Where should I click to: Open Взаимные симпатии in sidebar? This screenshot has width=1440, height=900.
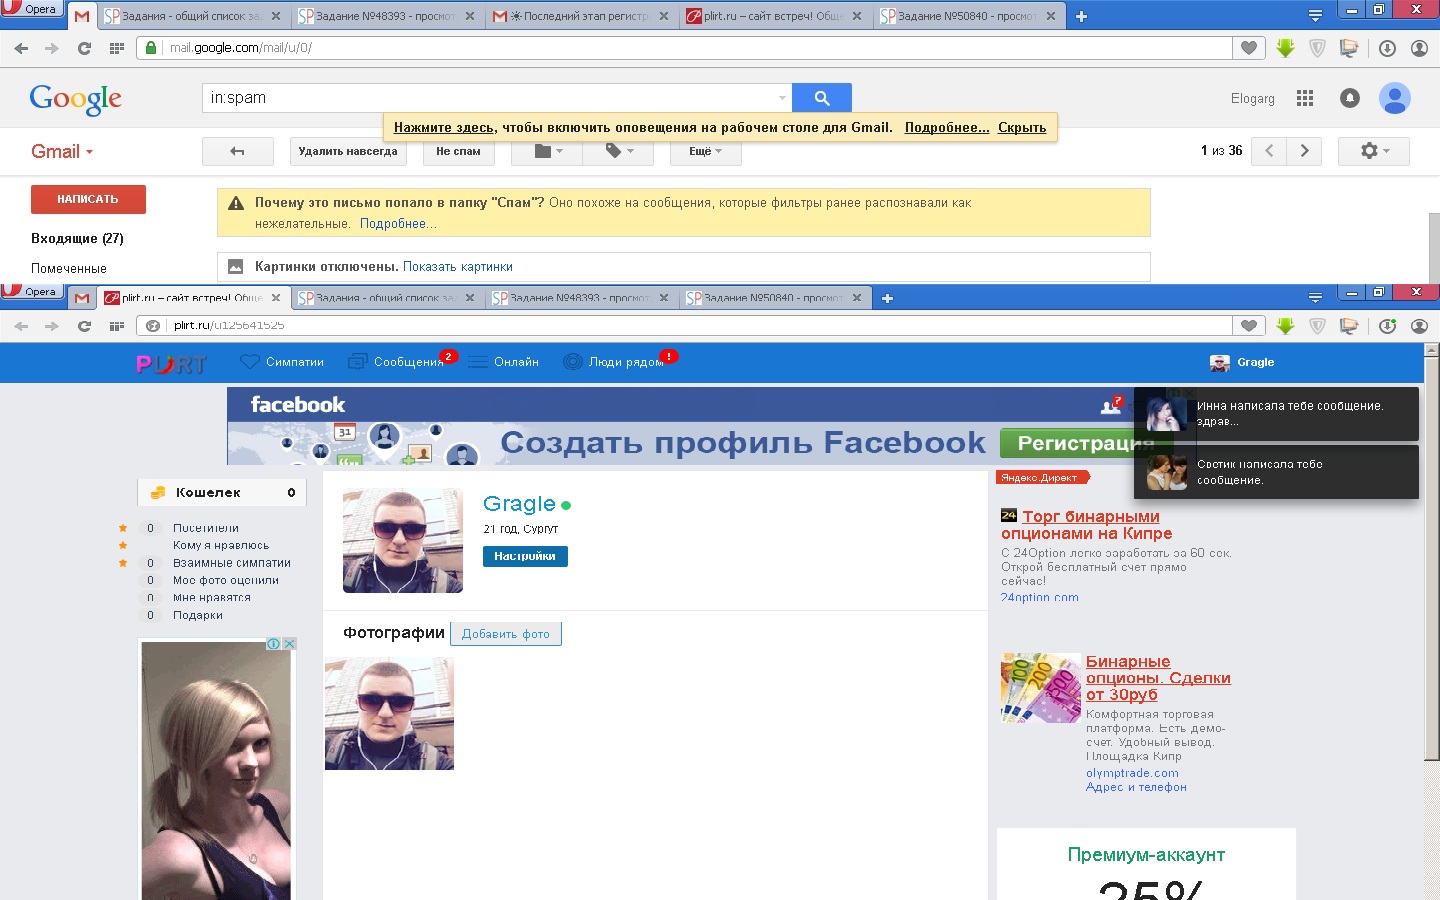pyautogui.click(x=232, y=563)
